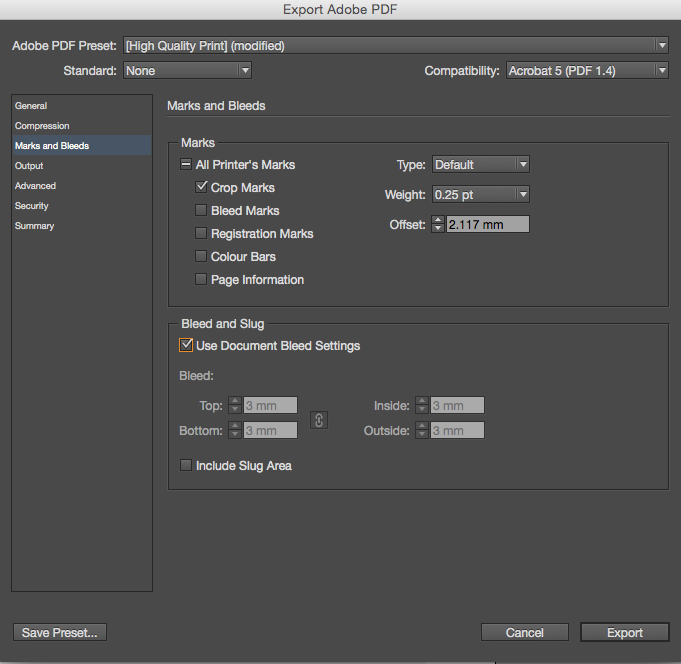Image resolution: width=681 pixels, height=664 pixels.
Task: Enable Registration Marks checkbox
Action: point(201,233)
